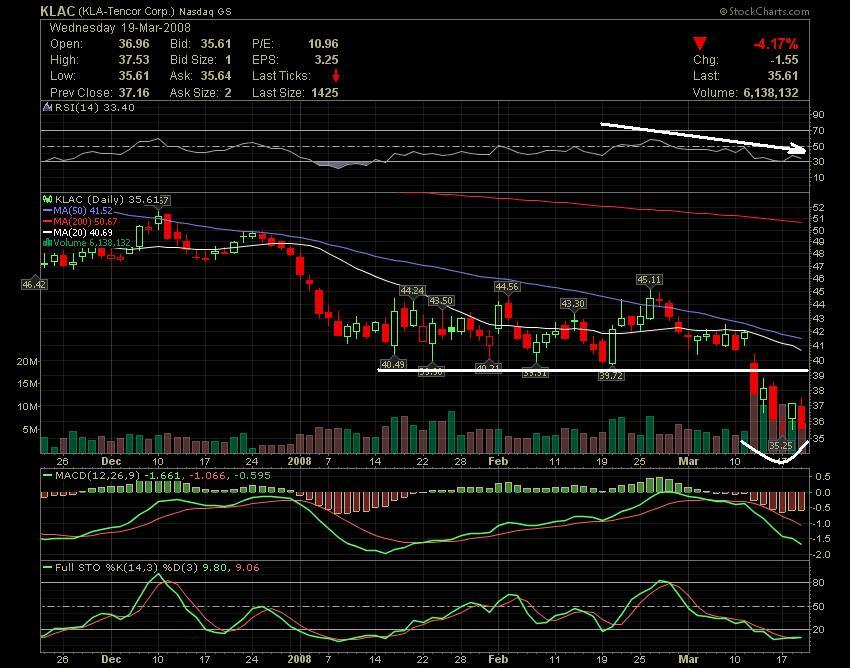Click the Ask value 35.64
Viewport: 850px width, 668px height.
tap(216, 76)
